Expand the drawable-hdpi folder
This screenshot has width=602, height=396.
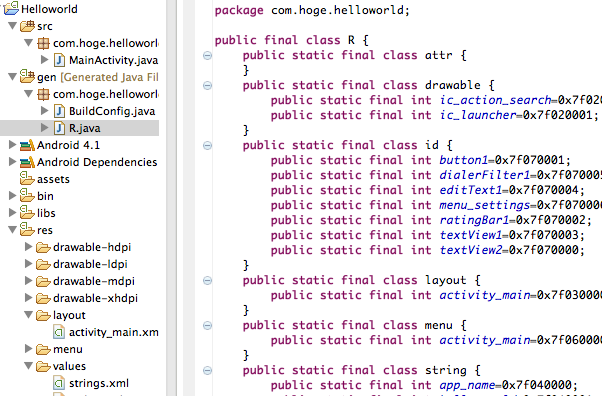coord(28,247)
